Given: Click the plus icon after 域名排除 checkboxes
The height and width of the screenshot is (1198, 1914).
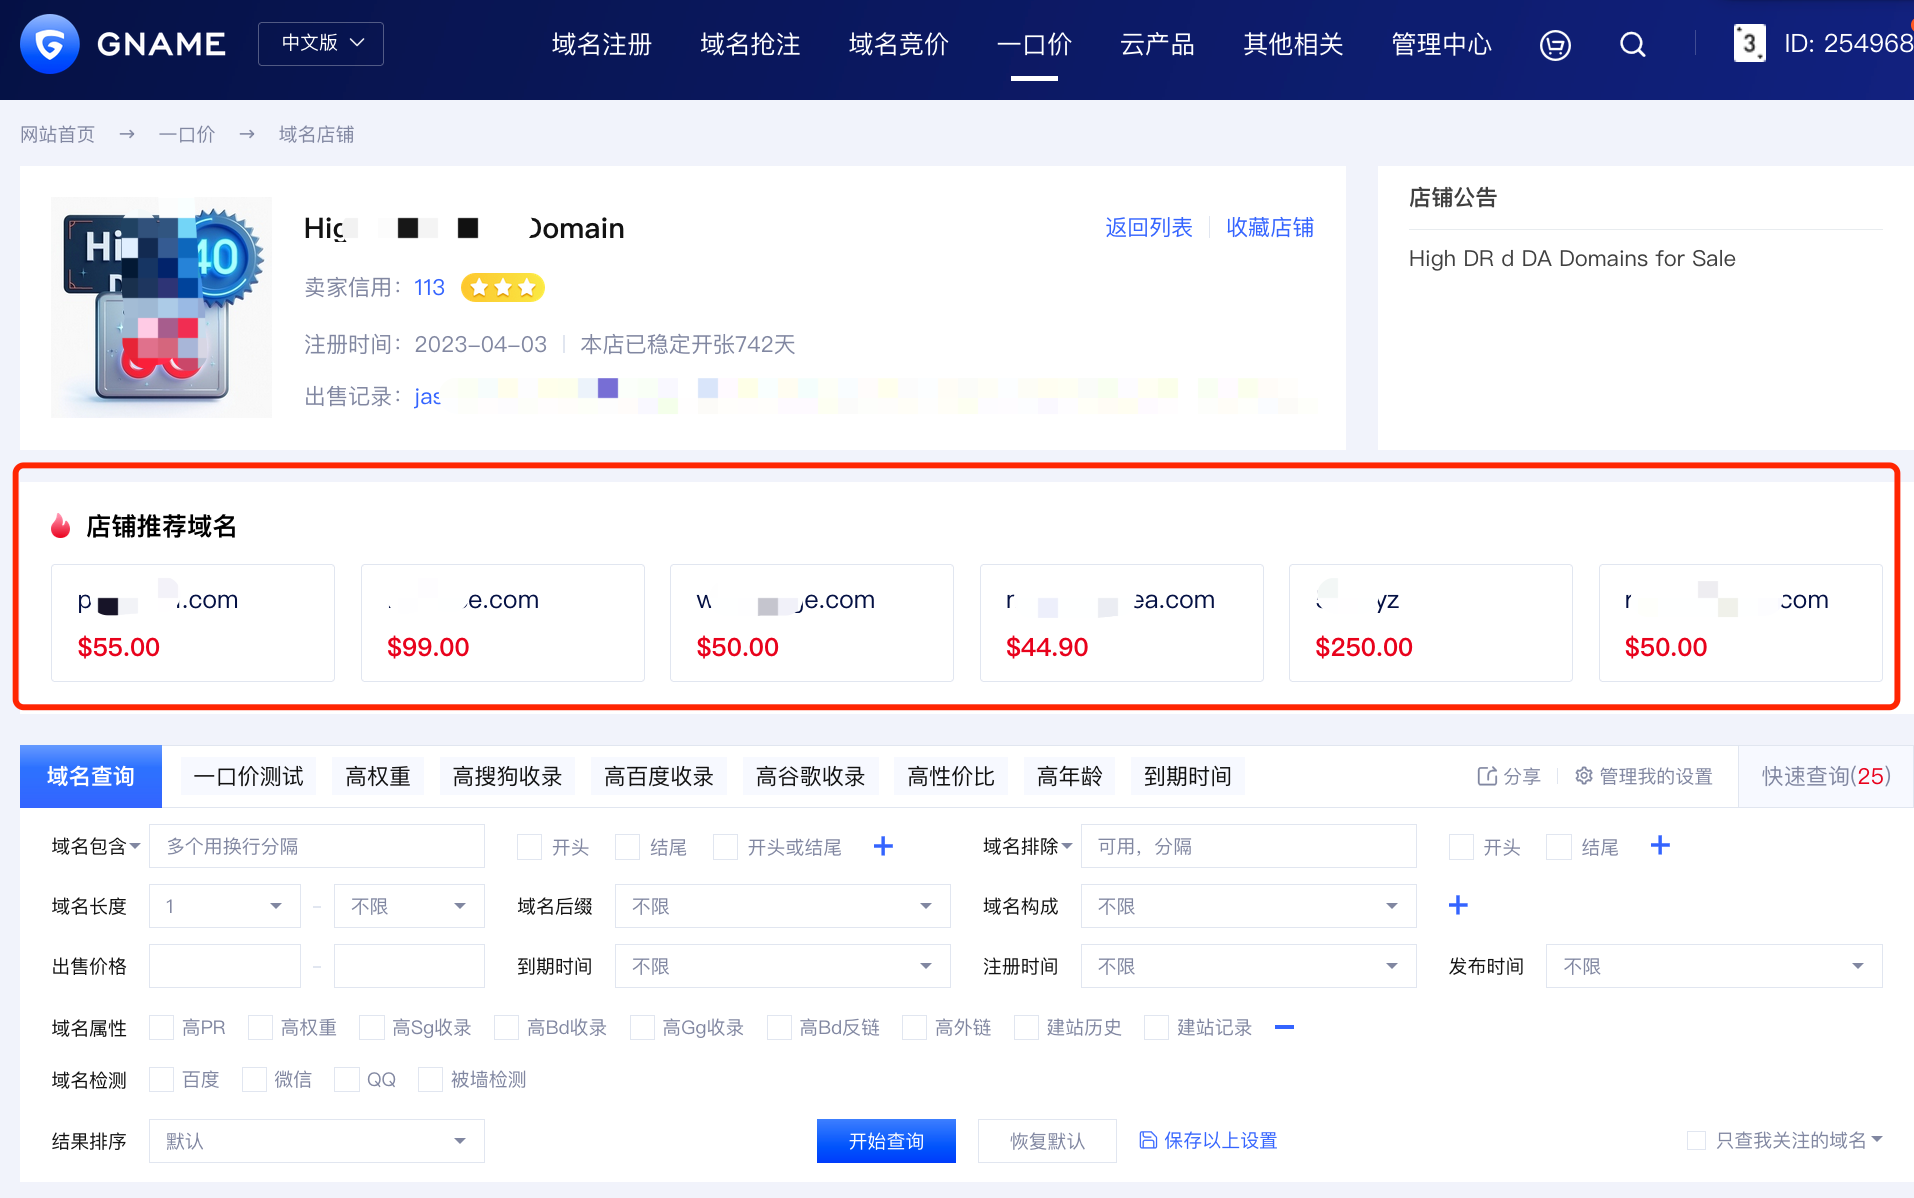Looking at the screenshot, I should (1660, 846).
